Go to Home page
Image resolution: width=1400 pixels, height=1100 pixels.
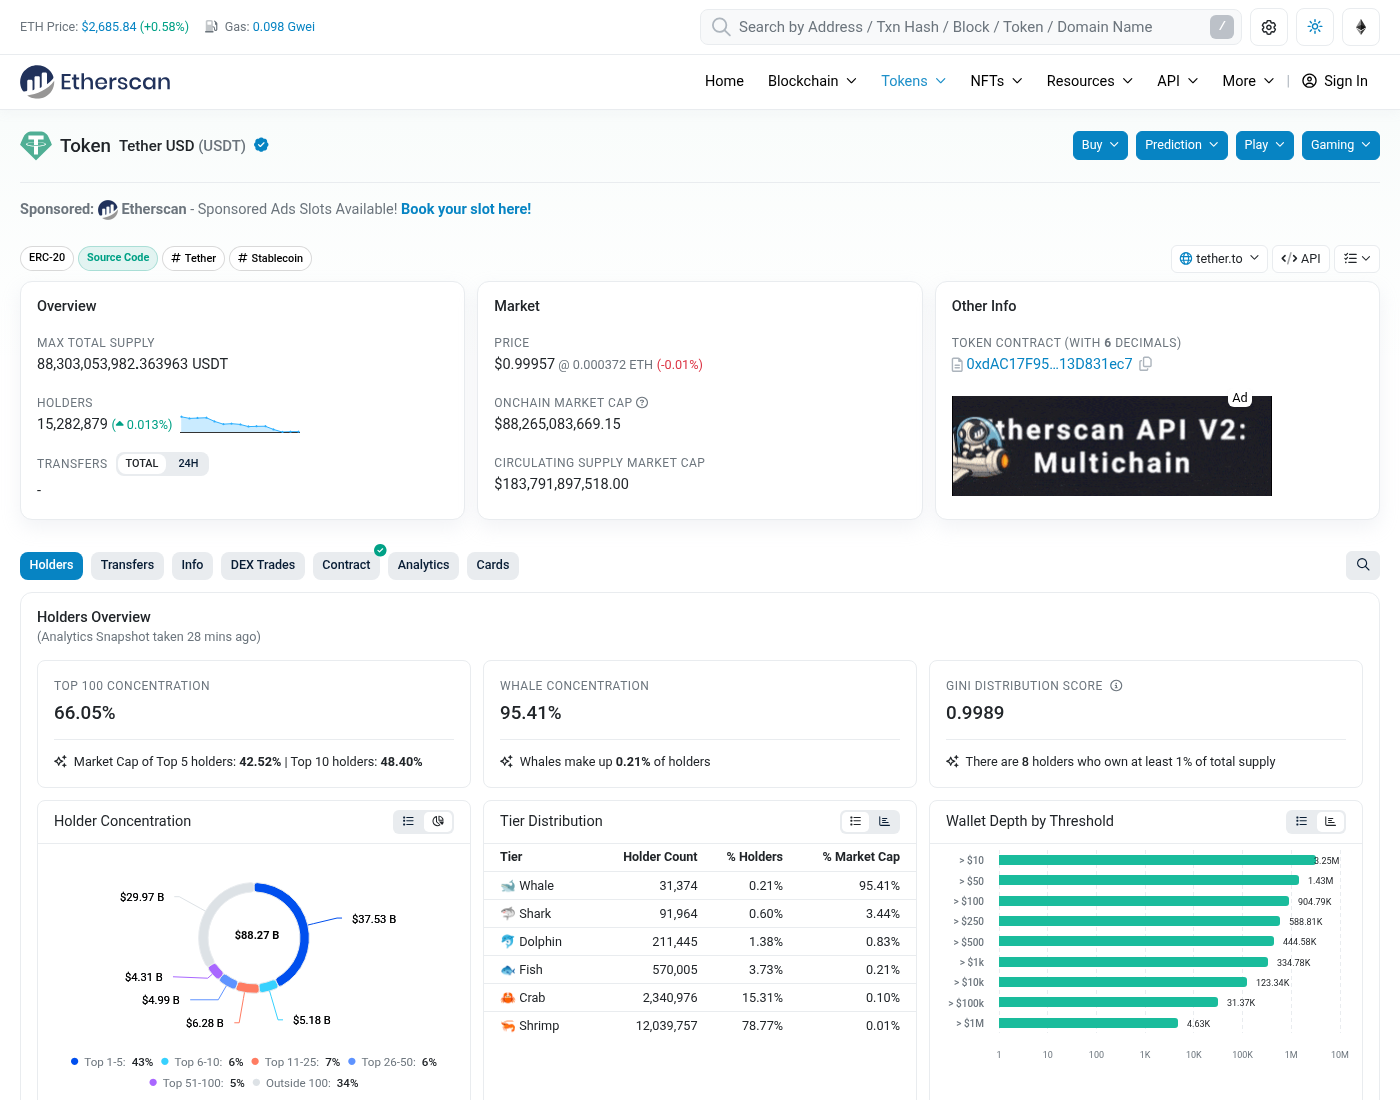click(724, 81)
